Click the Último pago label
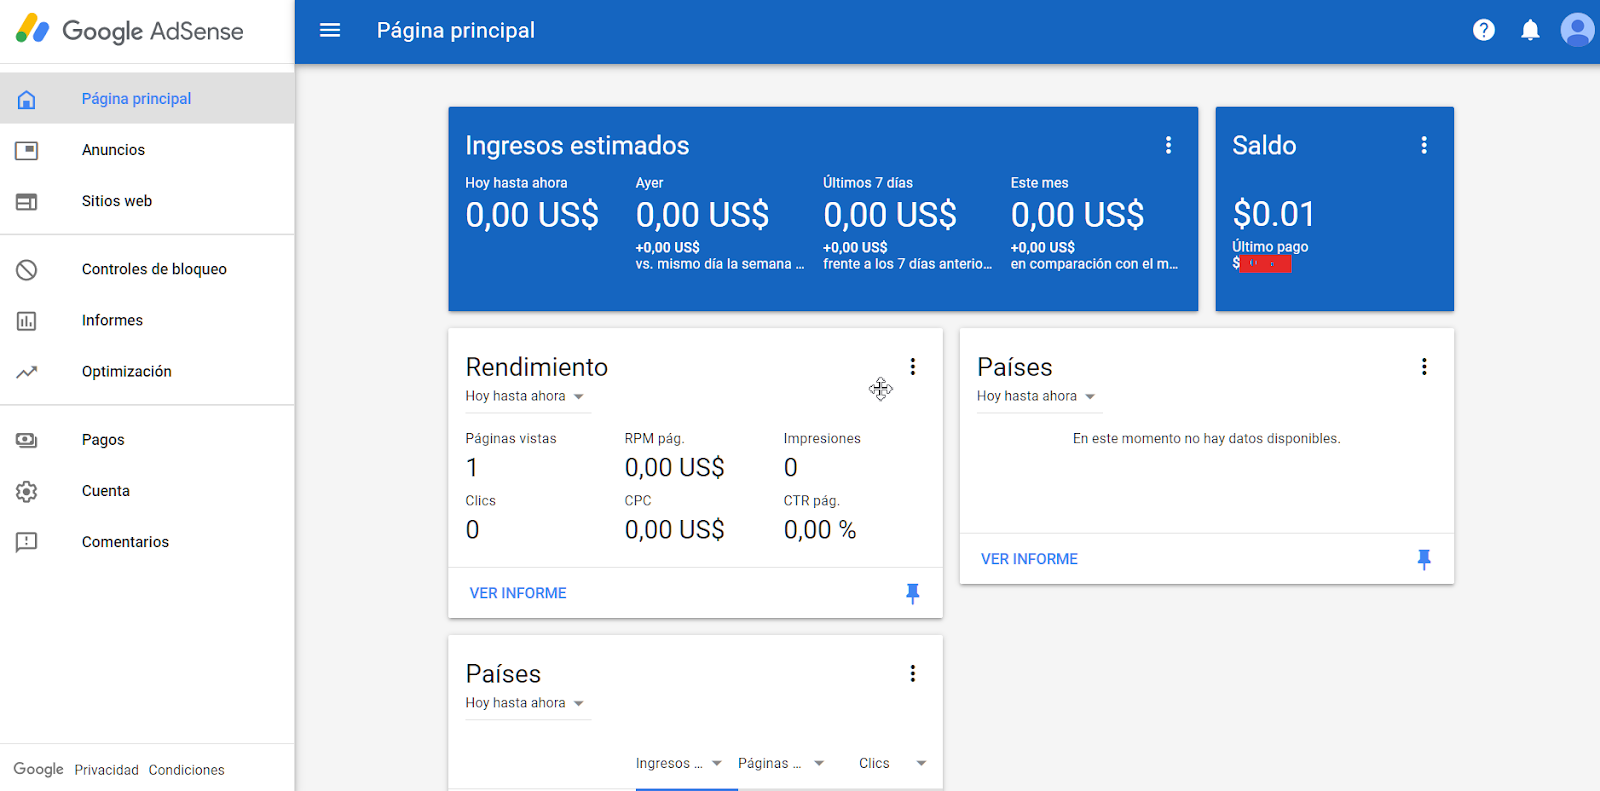This screenshot has height=791, width=1600. click(1270, 247)
